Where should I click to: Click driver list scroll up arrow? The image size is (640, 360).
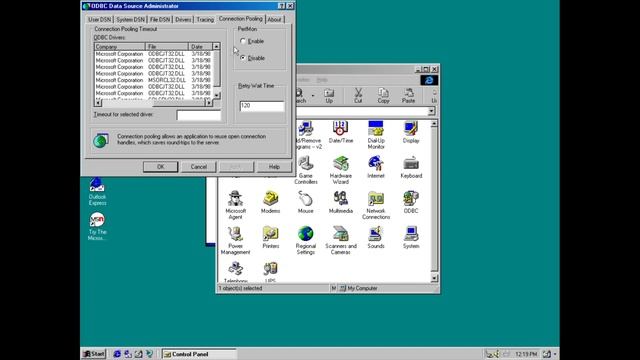click(x=217, y=47)
